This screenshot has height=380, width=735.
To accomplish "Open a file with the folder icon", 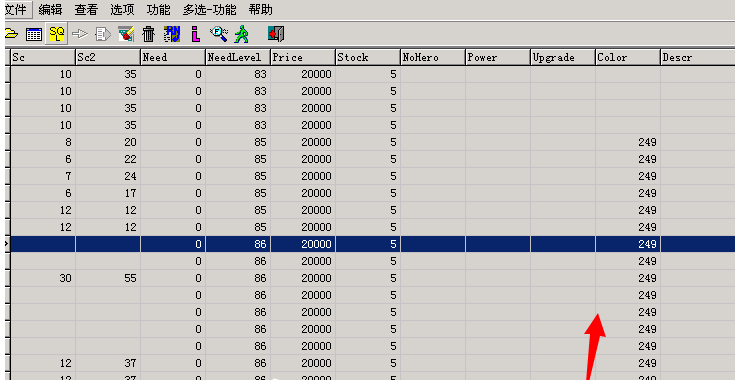I will [x=11, y=34].
